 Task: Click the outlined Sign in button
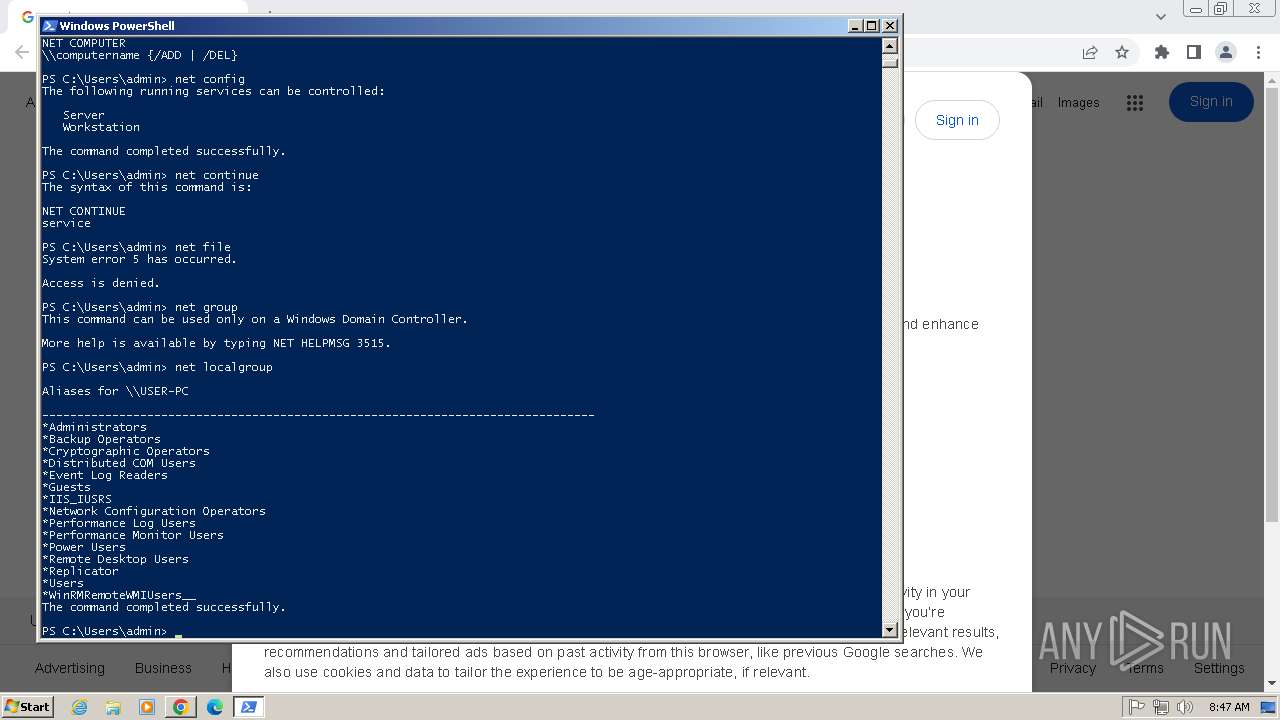pos(957,120)
